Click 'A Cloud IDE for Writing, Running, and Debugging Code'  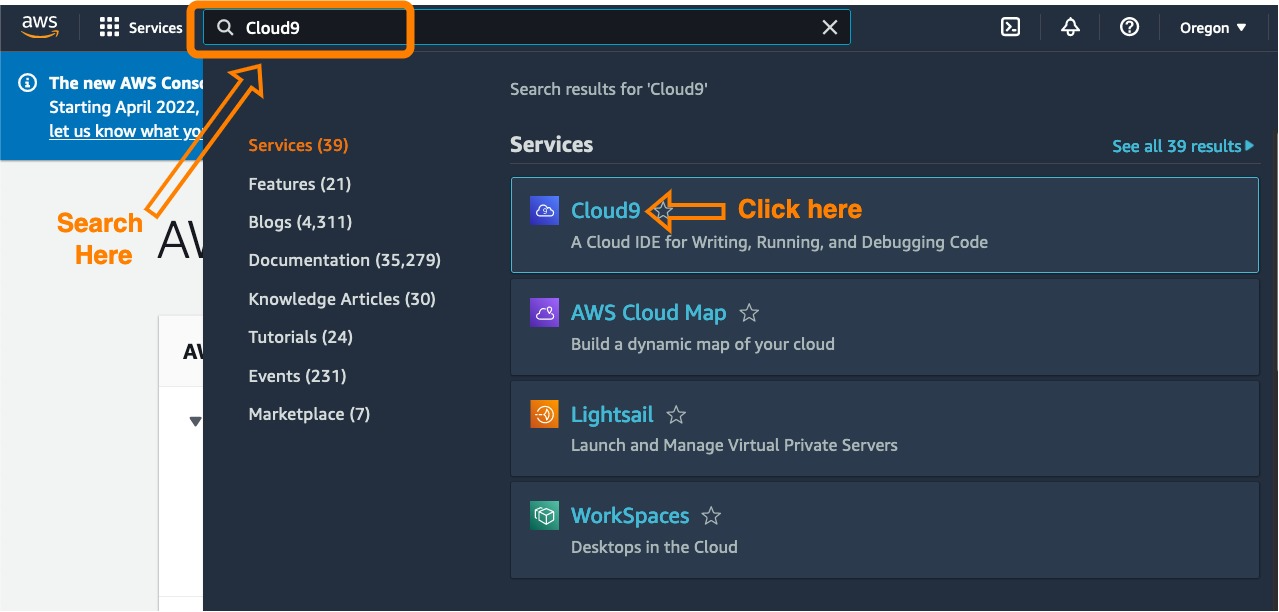pos(779,242)
